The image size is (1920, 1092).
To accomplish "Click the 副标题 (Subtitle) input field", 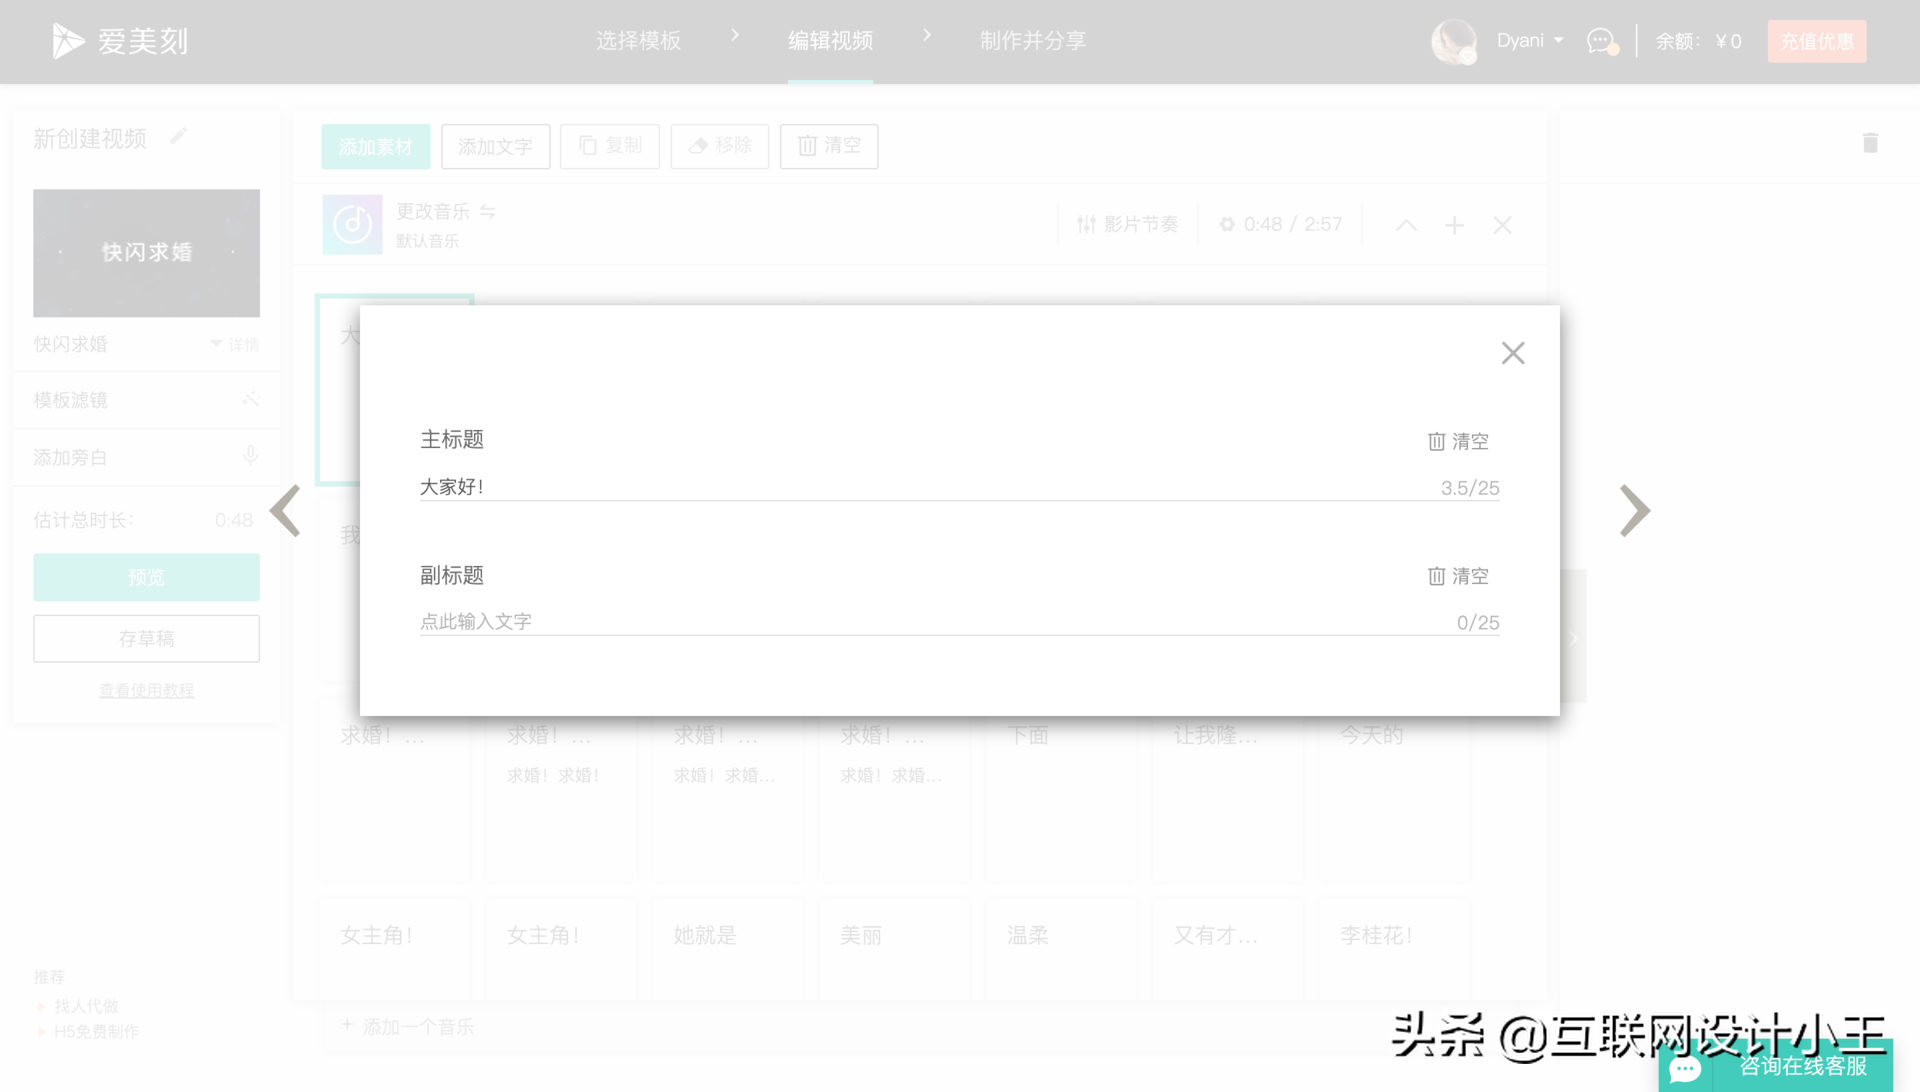I will coord(959,621).
